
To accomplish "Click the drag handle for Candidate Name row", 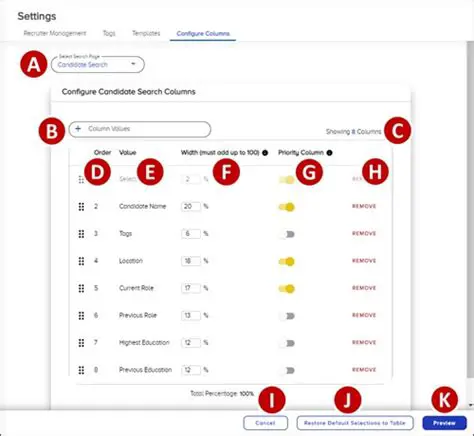I will (81, 207).
